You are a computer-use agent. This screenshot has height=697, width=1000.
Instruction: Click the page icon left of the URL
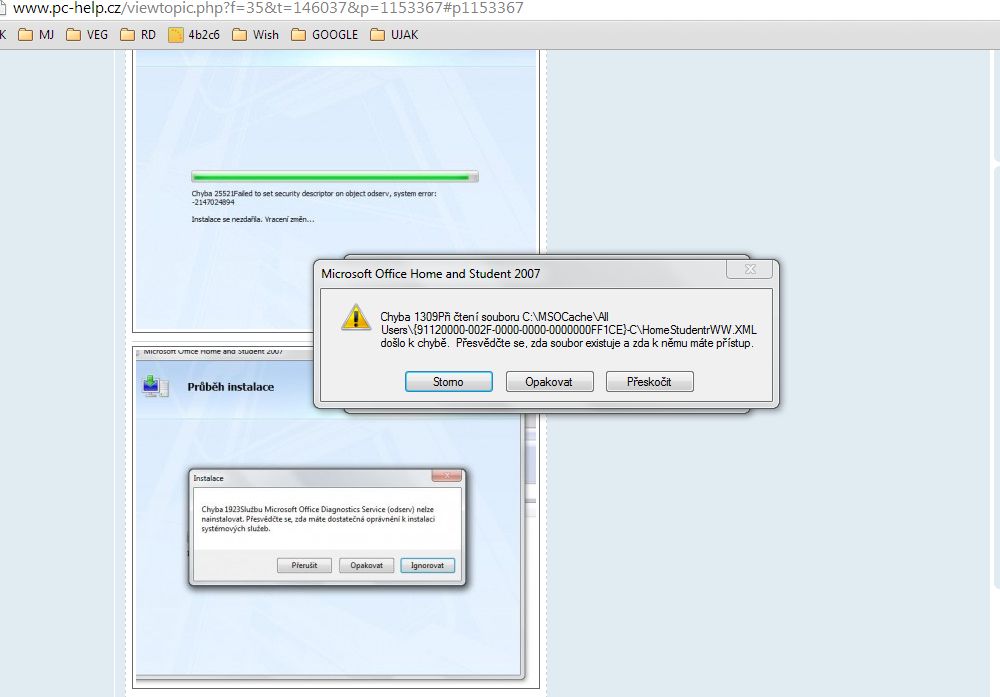(x=3, y=8)
